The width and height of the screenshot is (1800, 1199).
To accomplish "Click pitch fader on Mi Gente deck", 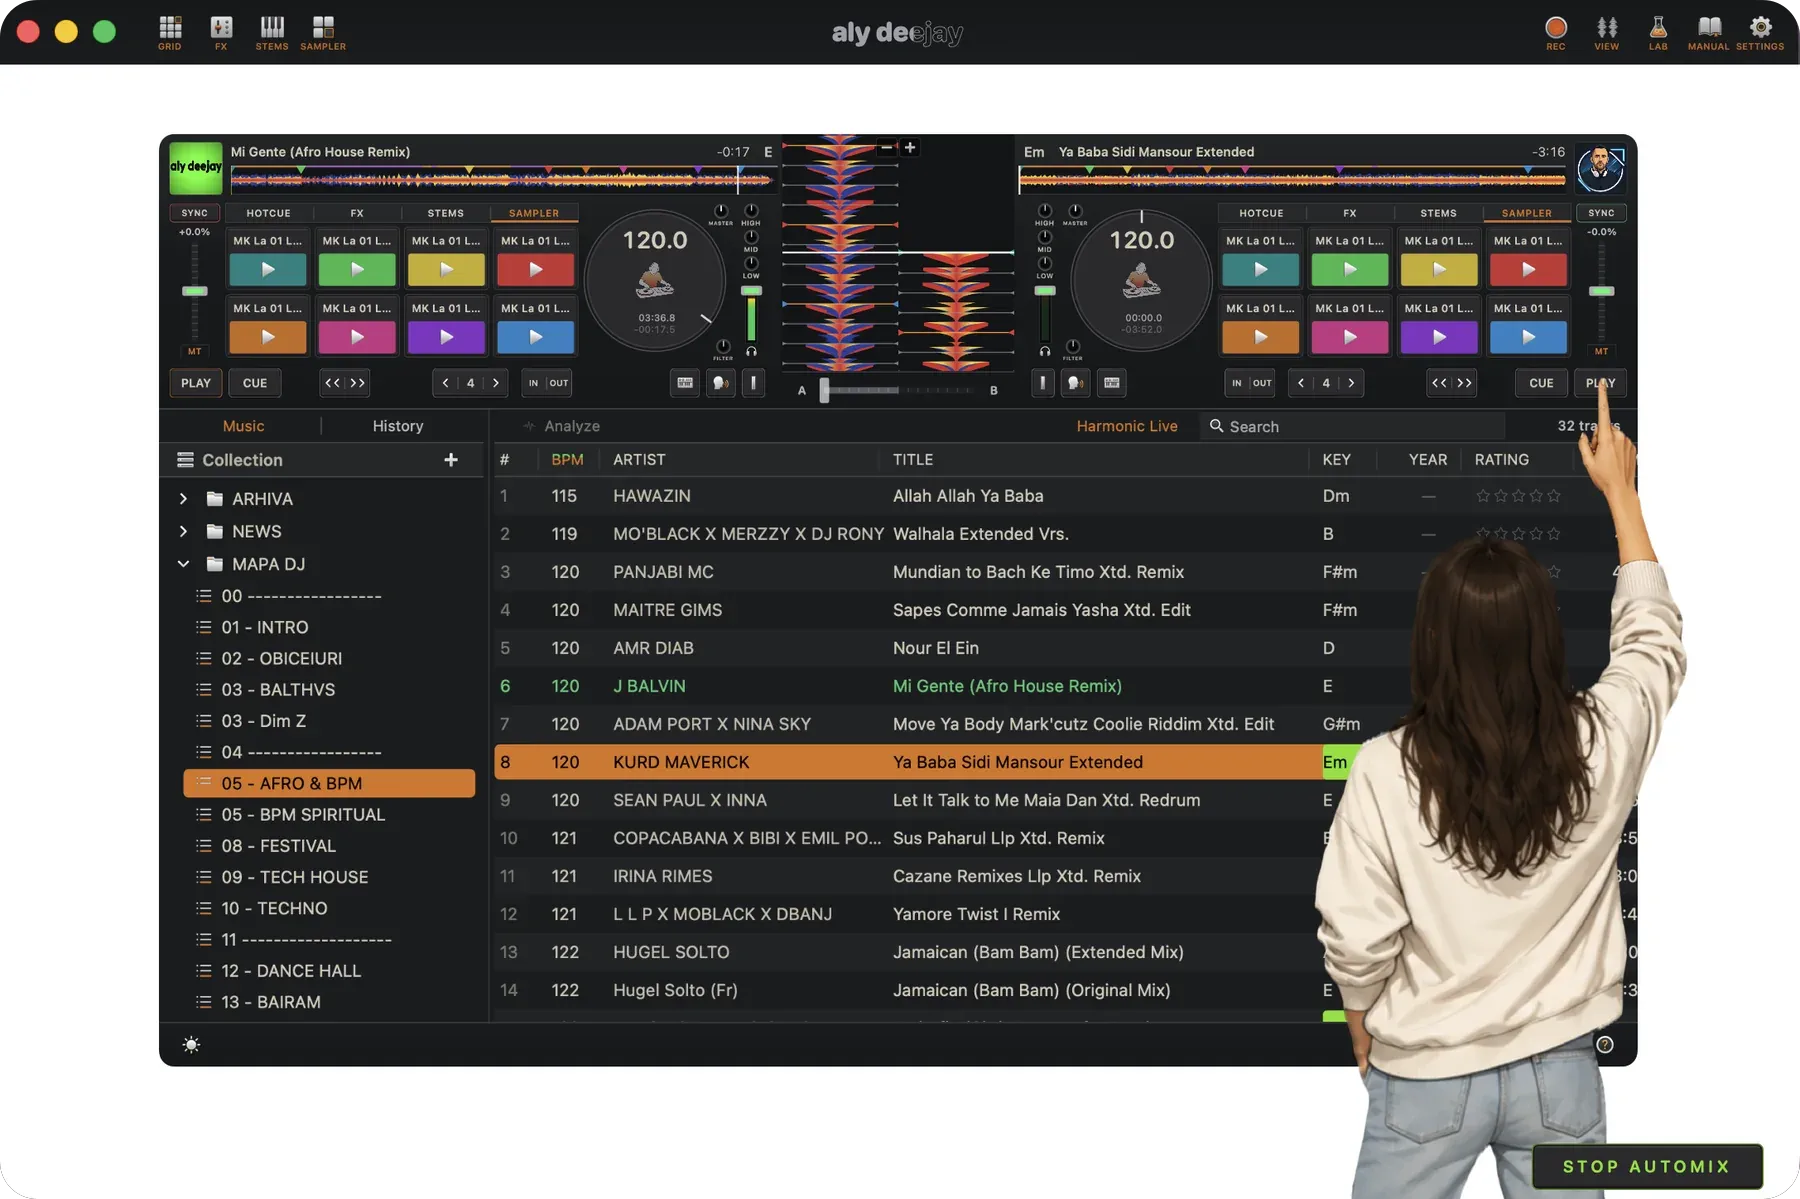I will click(x=195, y=291).
